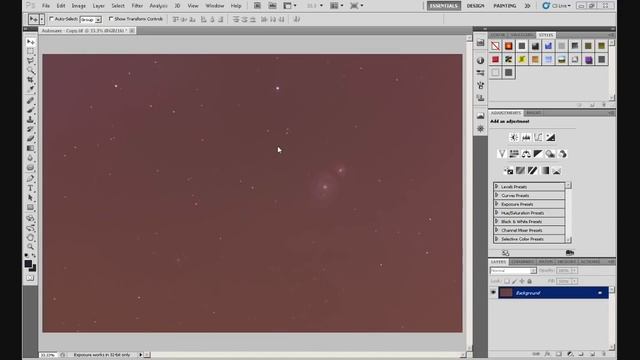This screenshot has width=640, height=360.
Task: Toggle Lock image pixels brush icon
Action: tap(514, 281)
